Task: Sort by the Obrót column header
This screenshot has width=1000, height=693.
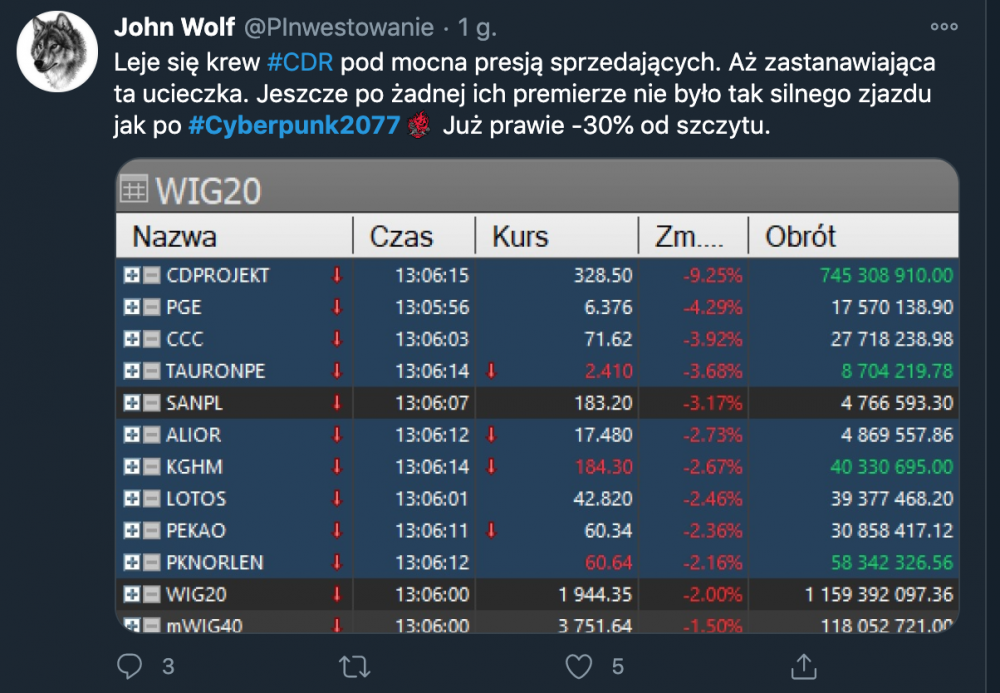Action: 800,237
